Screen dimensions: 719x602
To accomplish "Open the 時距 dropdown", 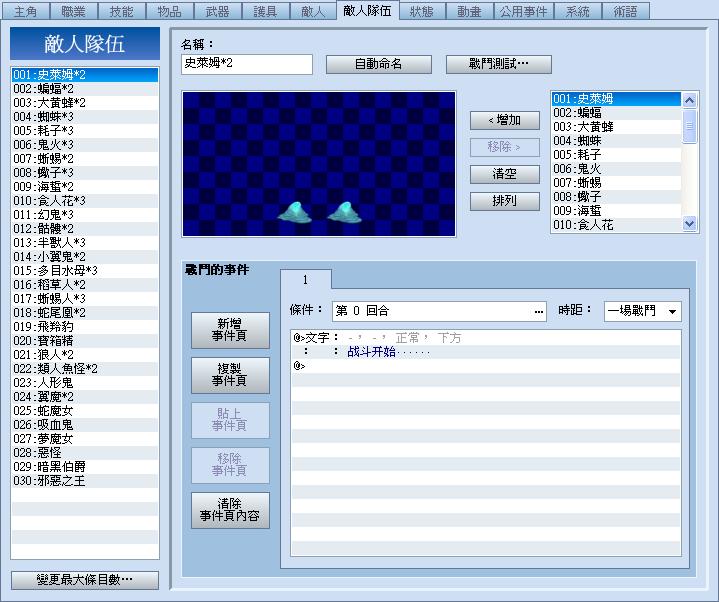I will [642, 311].
